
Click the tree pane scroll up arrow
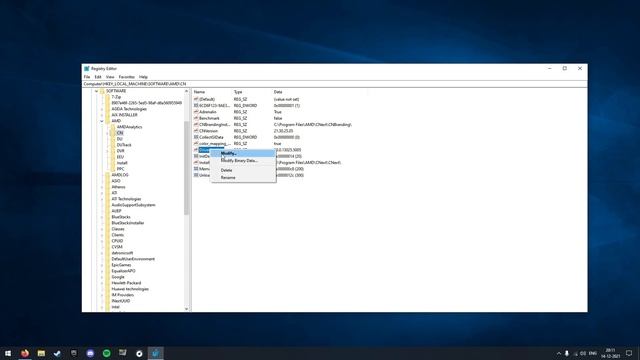coord(187,91)
